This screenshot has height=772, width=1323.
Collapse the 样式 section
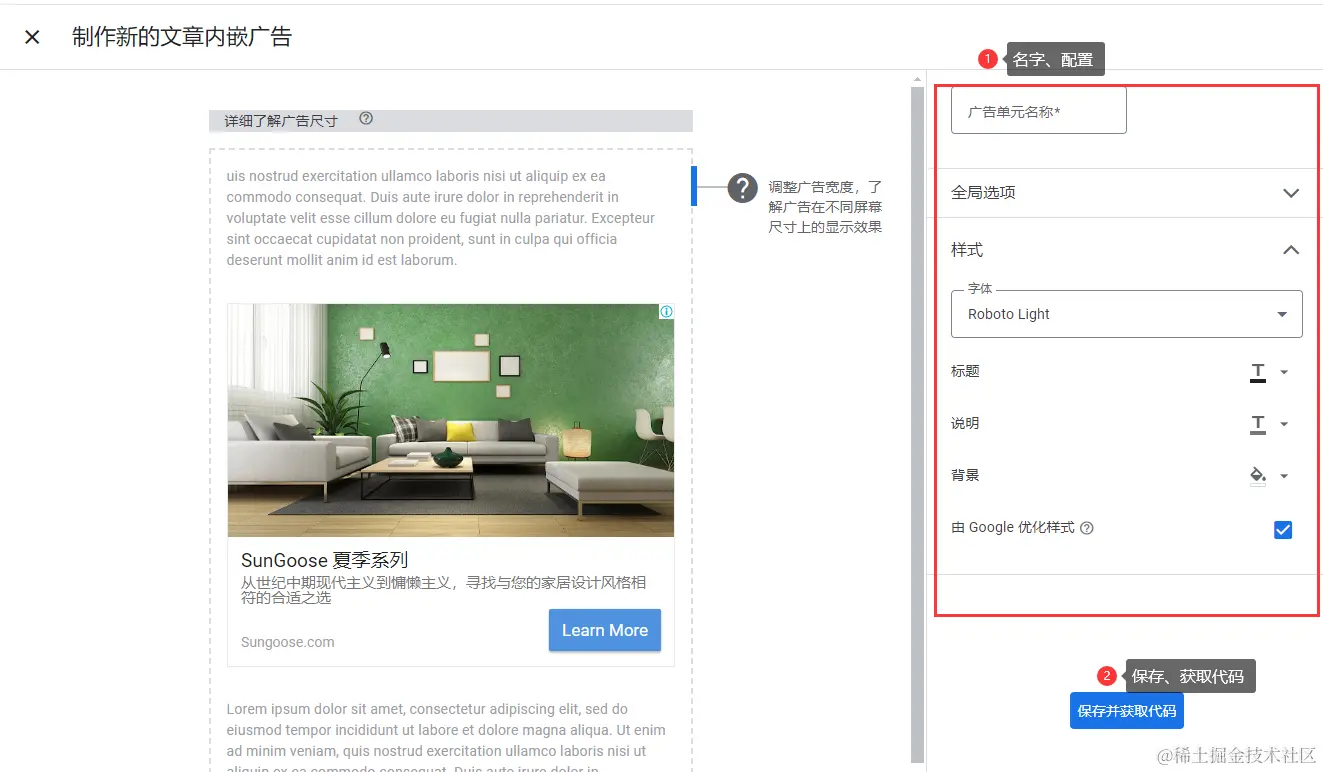pos(1291,250)
